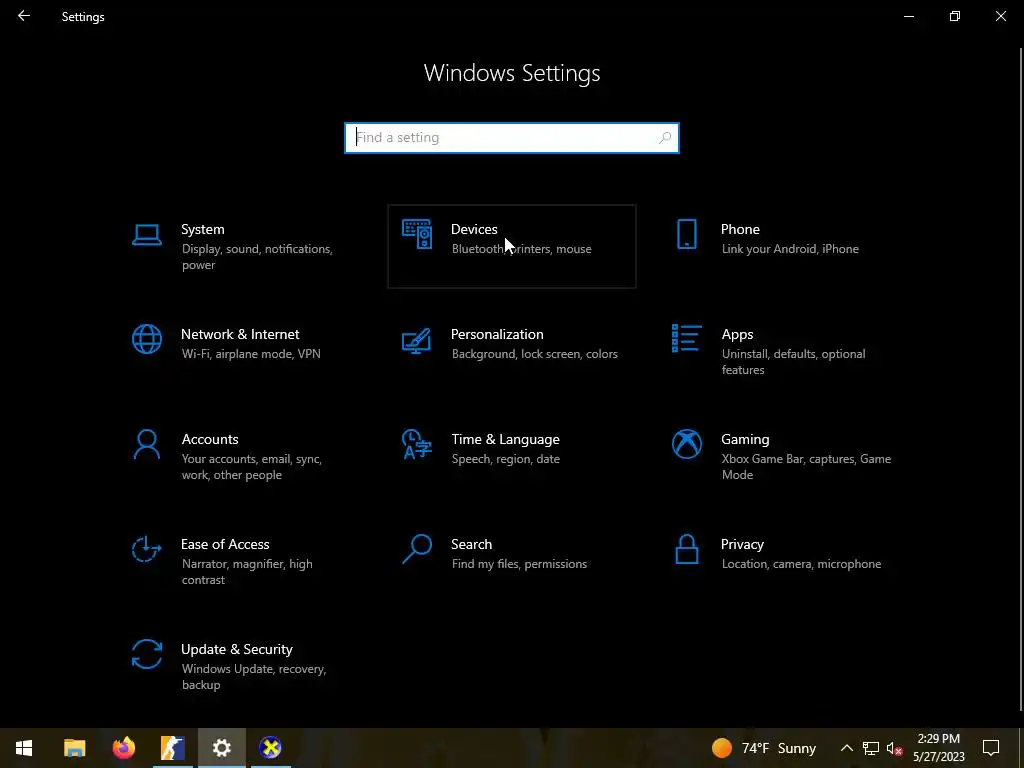1024x768 pixels.
Task: Open the 74°F Sunny weather widget
Action: coord(764,748)
